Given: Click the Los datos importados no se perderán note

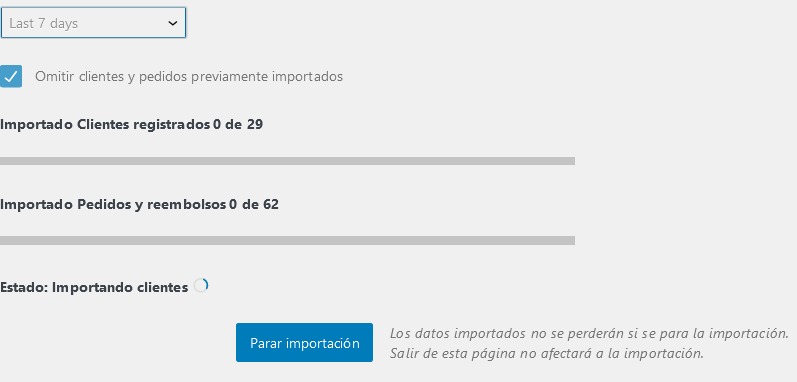Looking at the screenshot, I should pos(589,334).
